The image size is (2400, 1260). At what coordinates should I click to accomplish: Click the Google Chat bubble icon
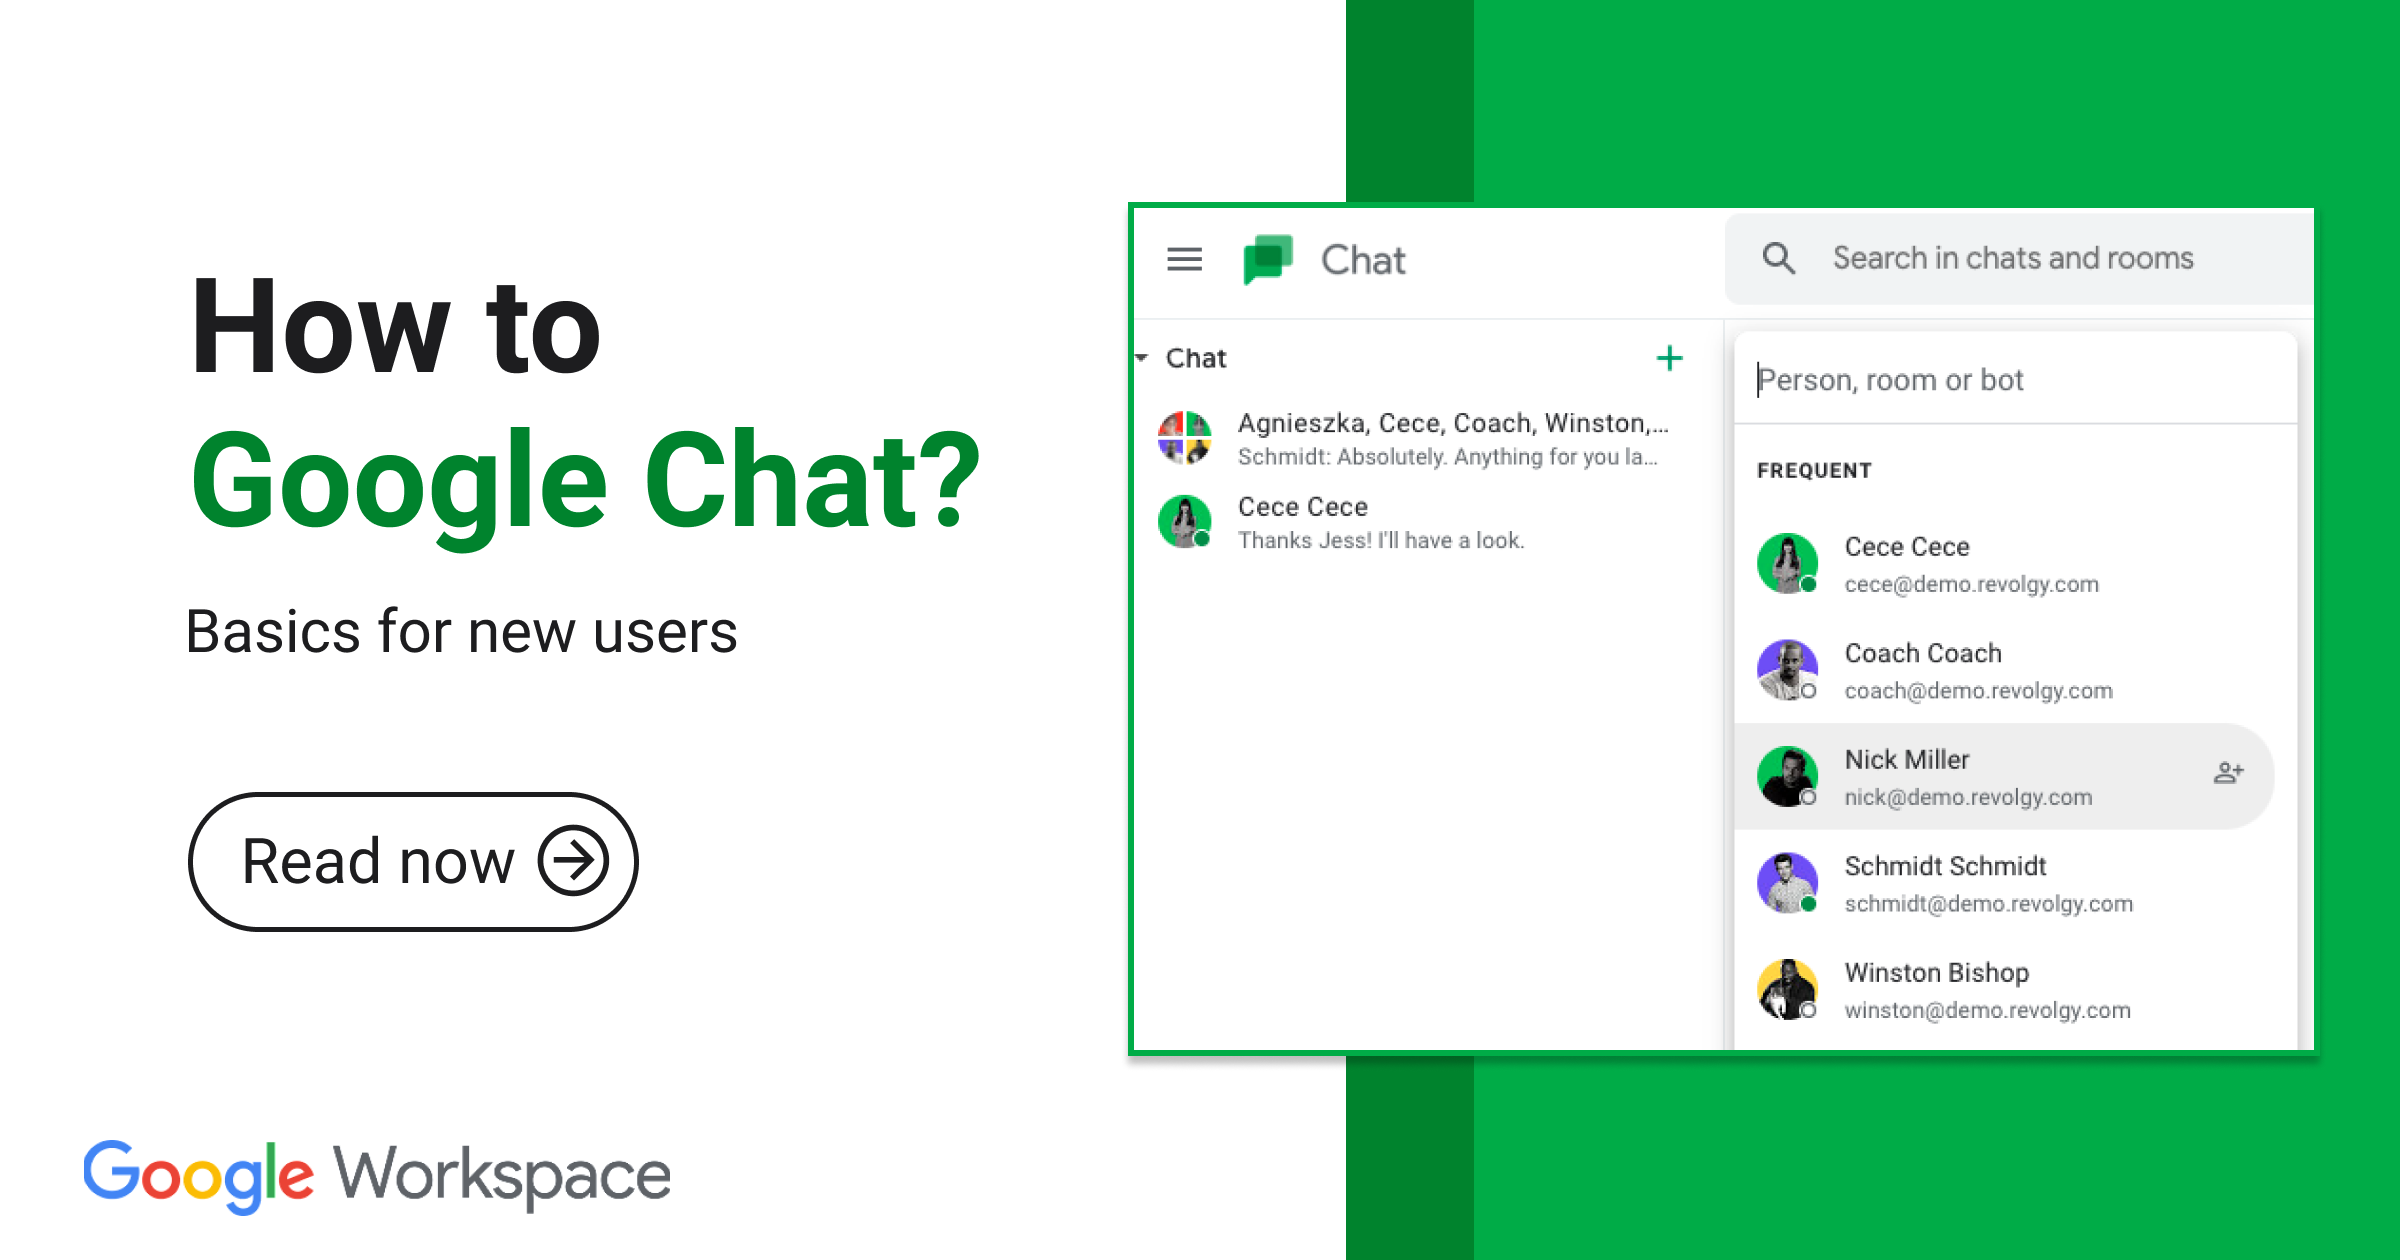tap(1268, 257)
